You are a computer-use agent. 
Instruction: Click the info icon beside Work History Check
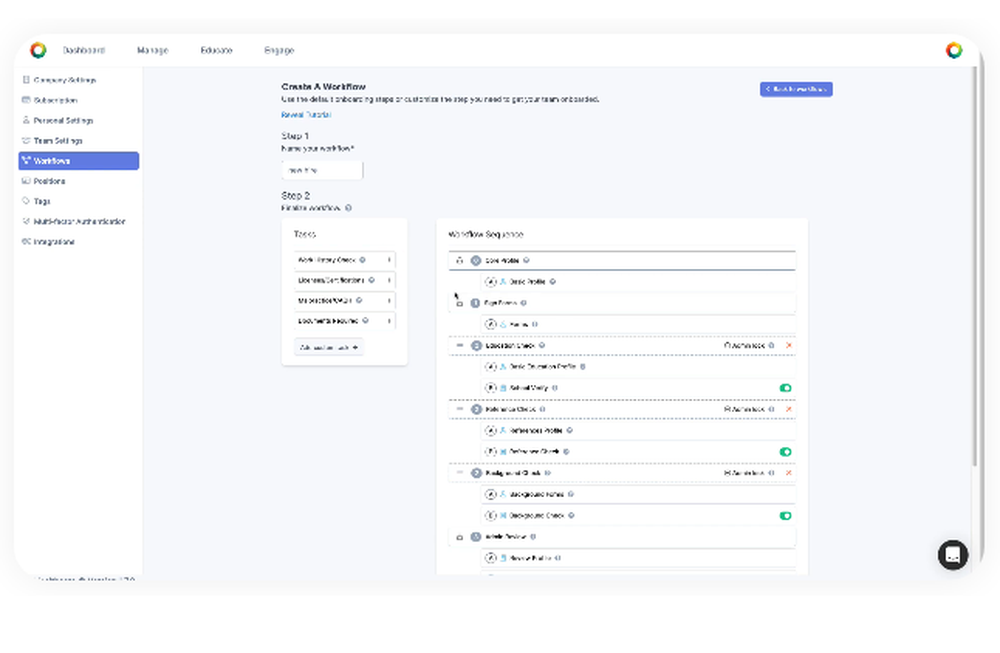(x=362, y=260)
